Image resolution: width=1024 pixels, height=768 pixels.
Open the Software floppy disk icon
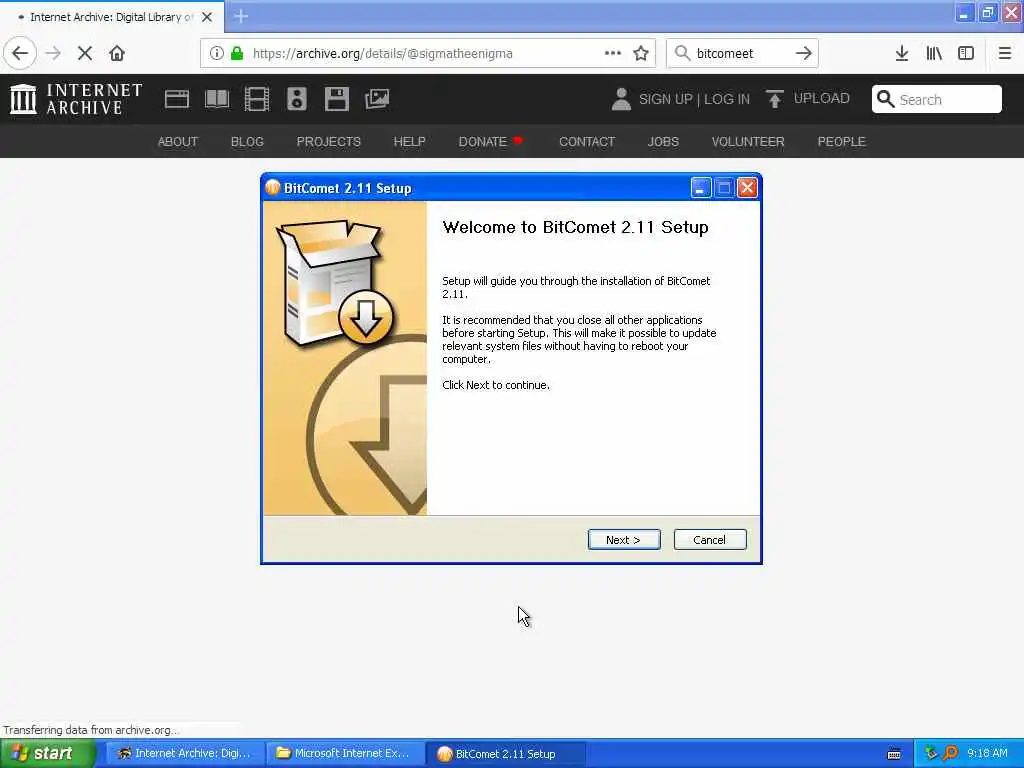(337, 99)
